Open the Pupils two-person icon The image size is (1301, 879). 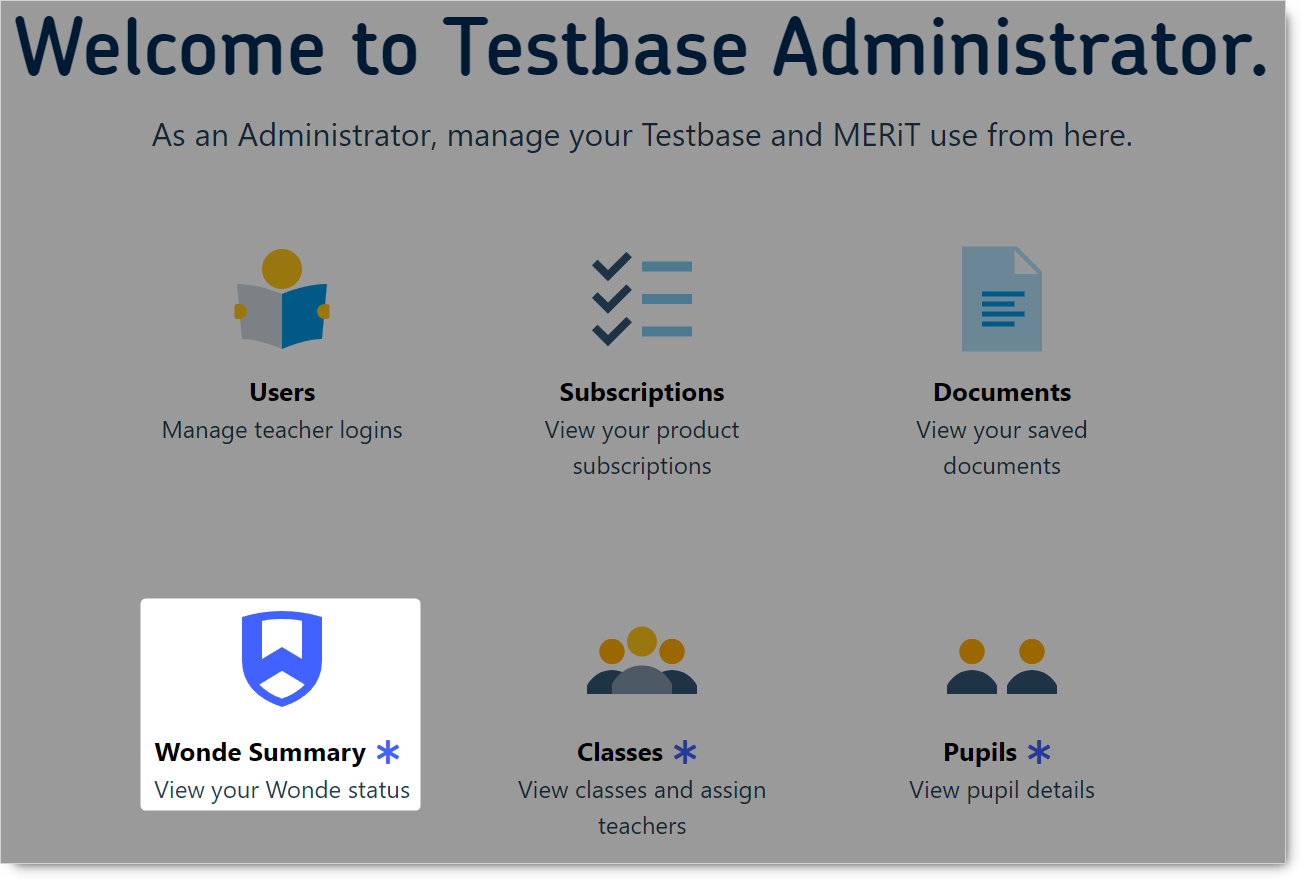[x=1002, y=666]
